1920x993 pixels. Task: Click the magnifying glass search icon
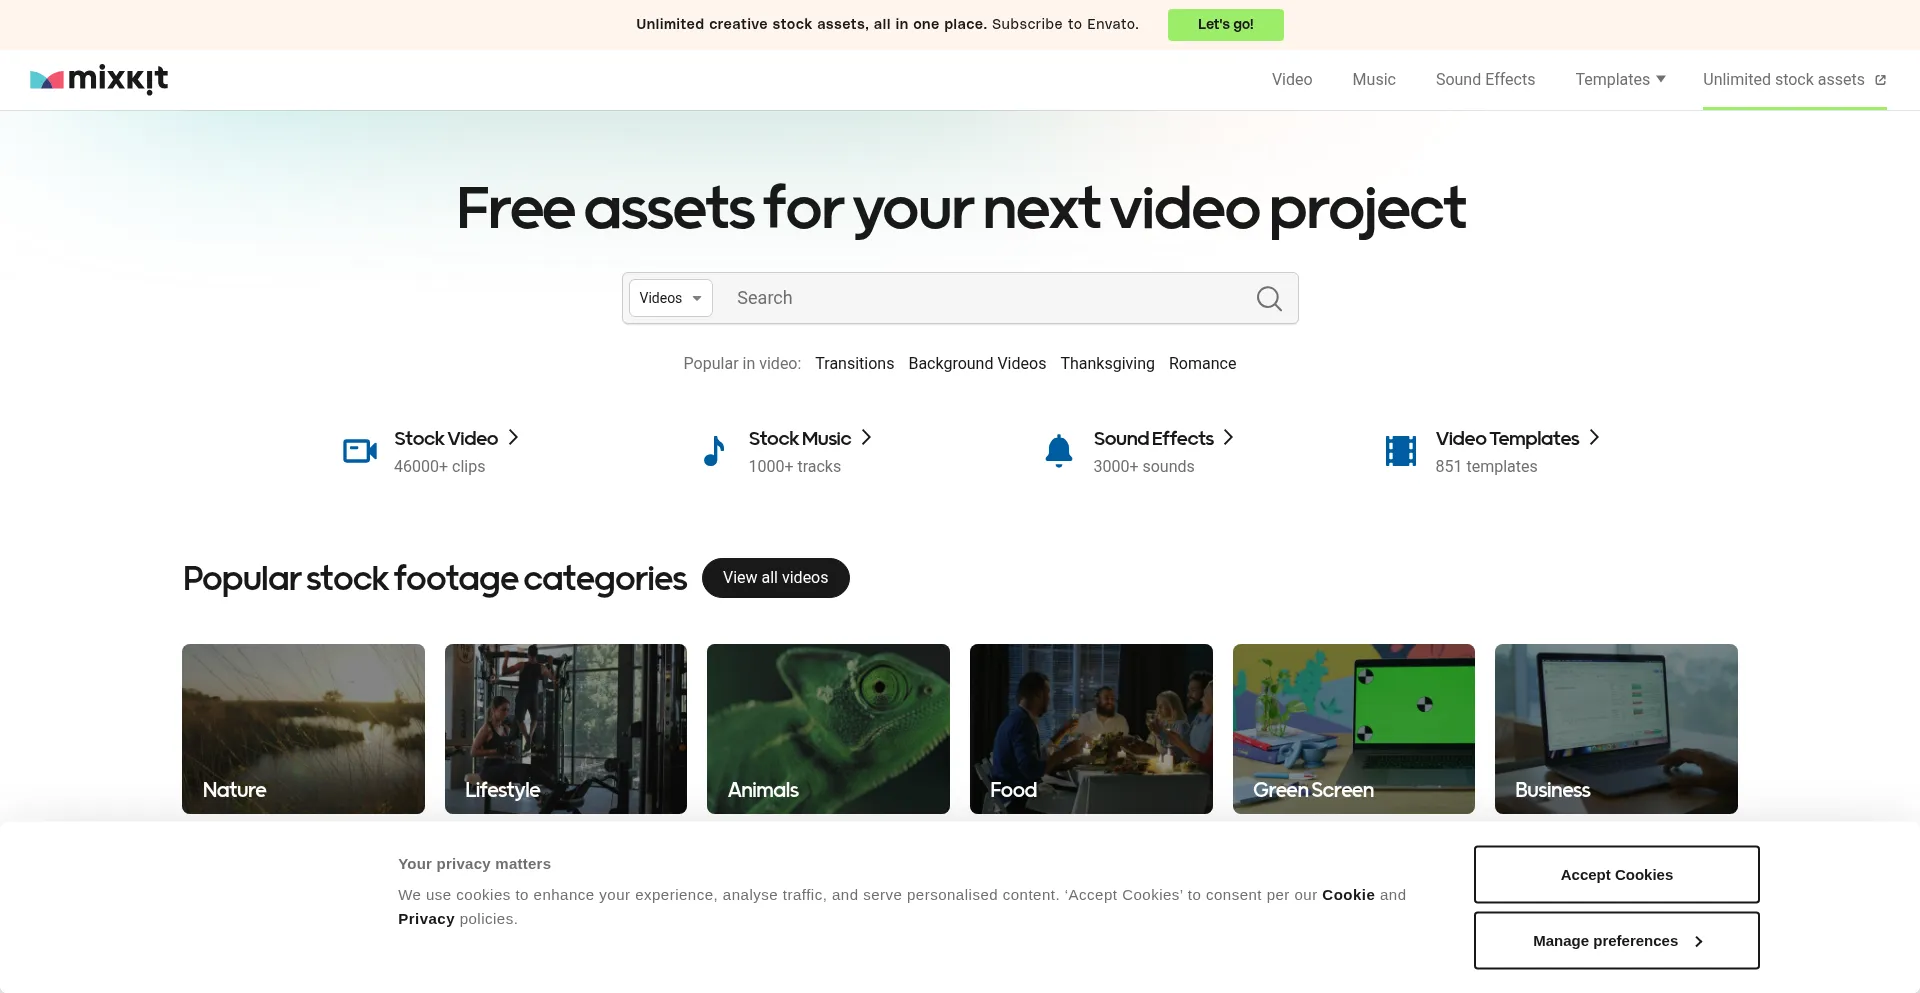pos(1269,298)
